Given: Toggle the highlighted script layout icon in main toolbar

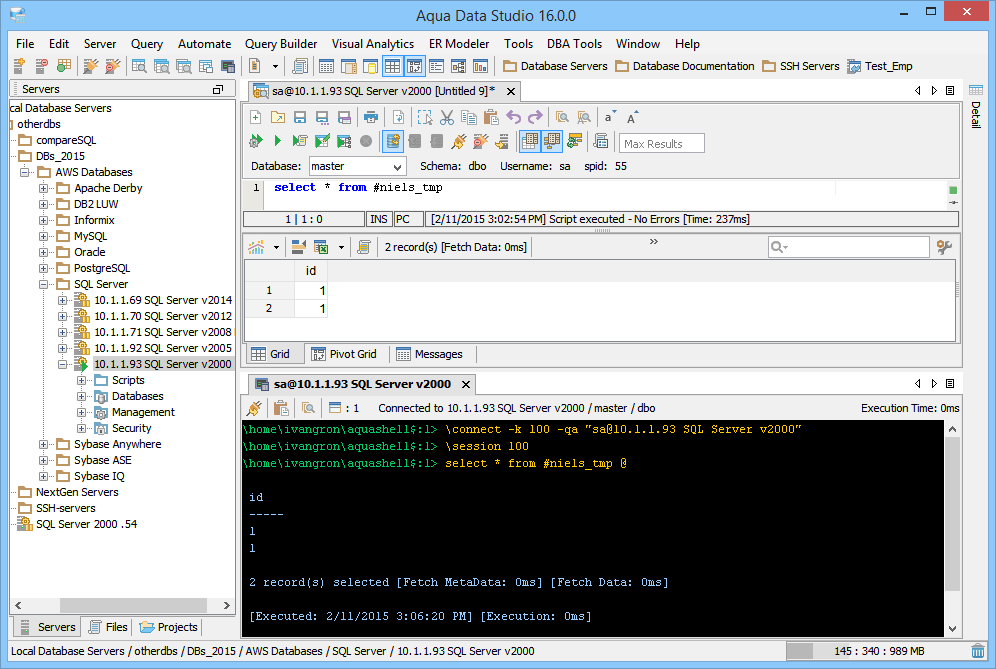Looking at the screenshot, I should [415, 66].
